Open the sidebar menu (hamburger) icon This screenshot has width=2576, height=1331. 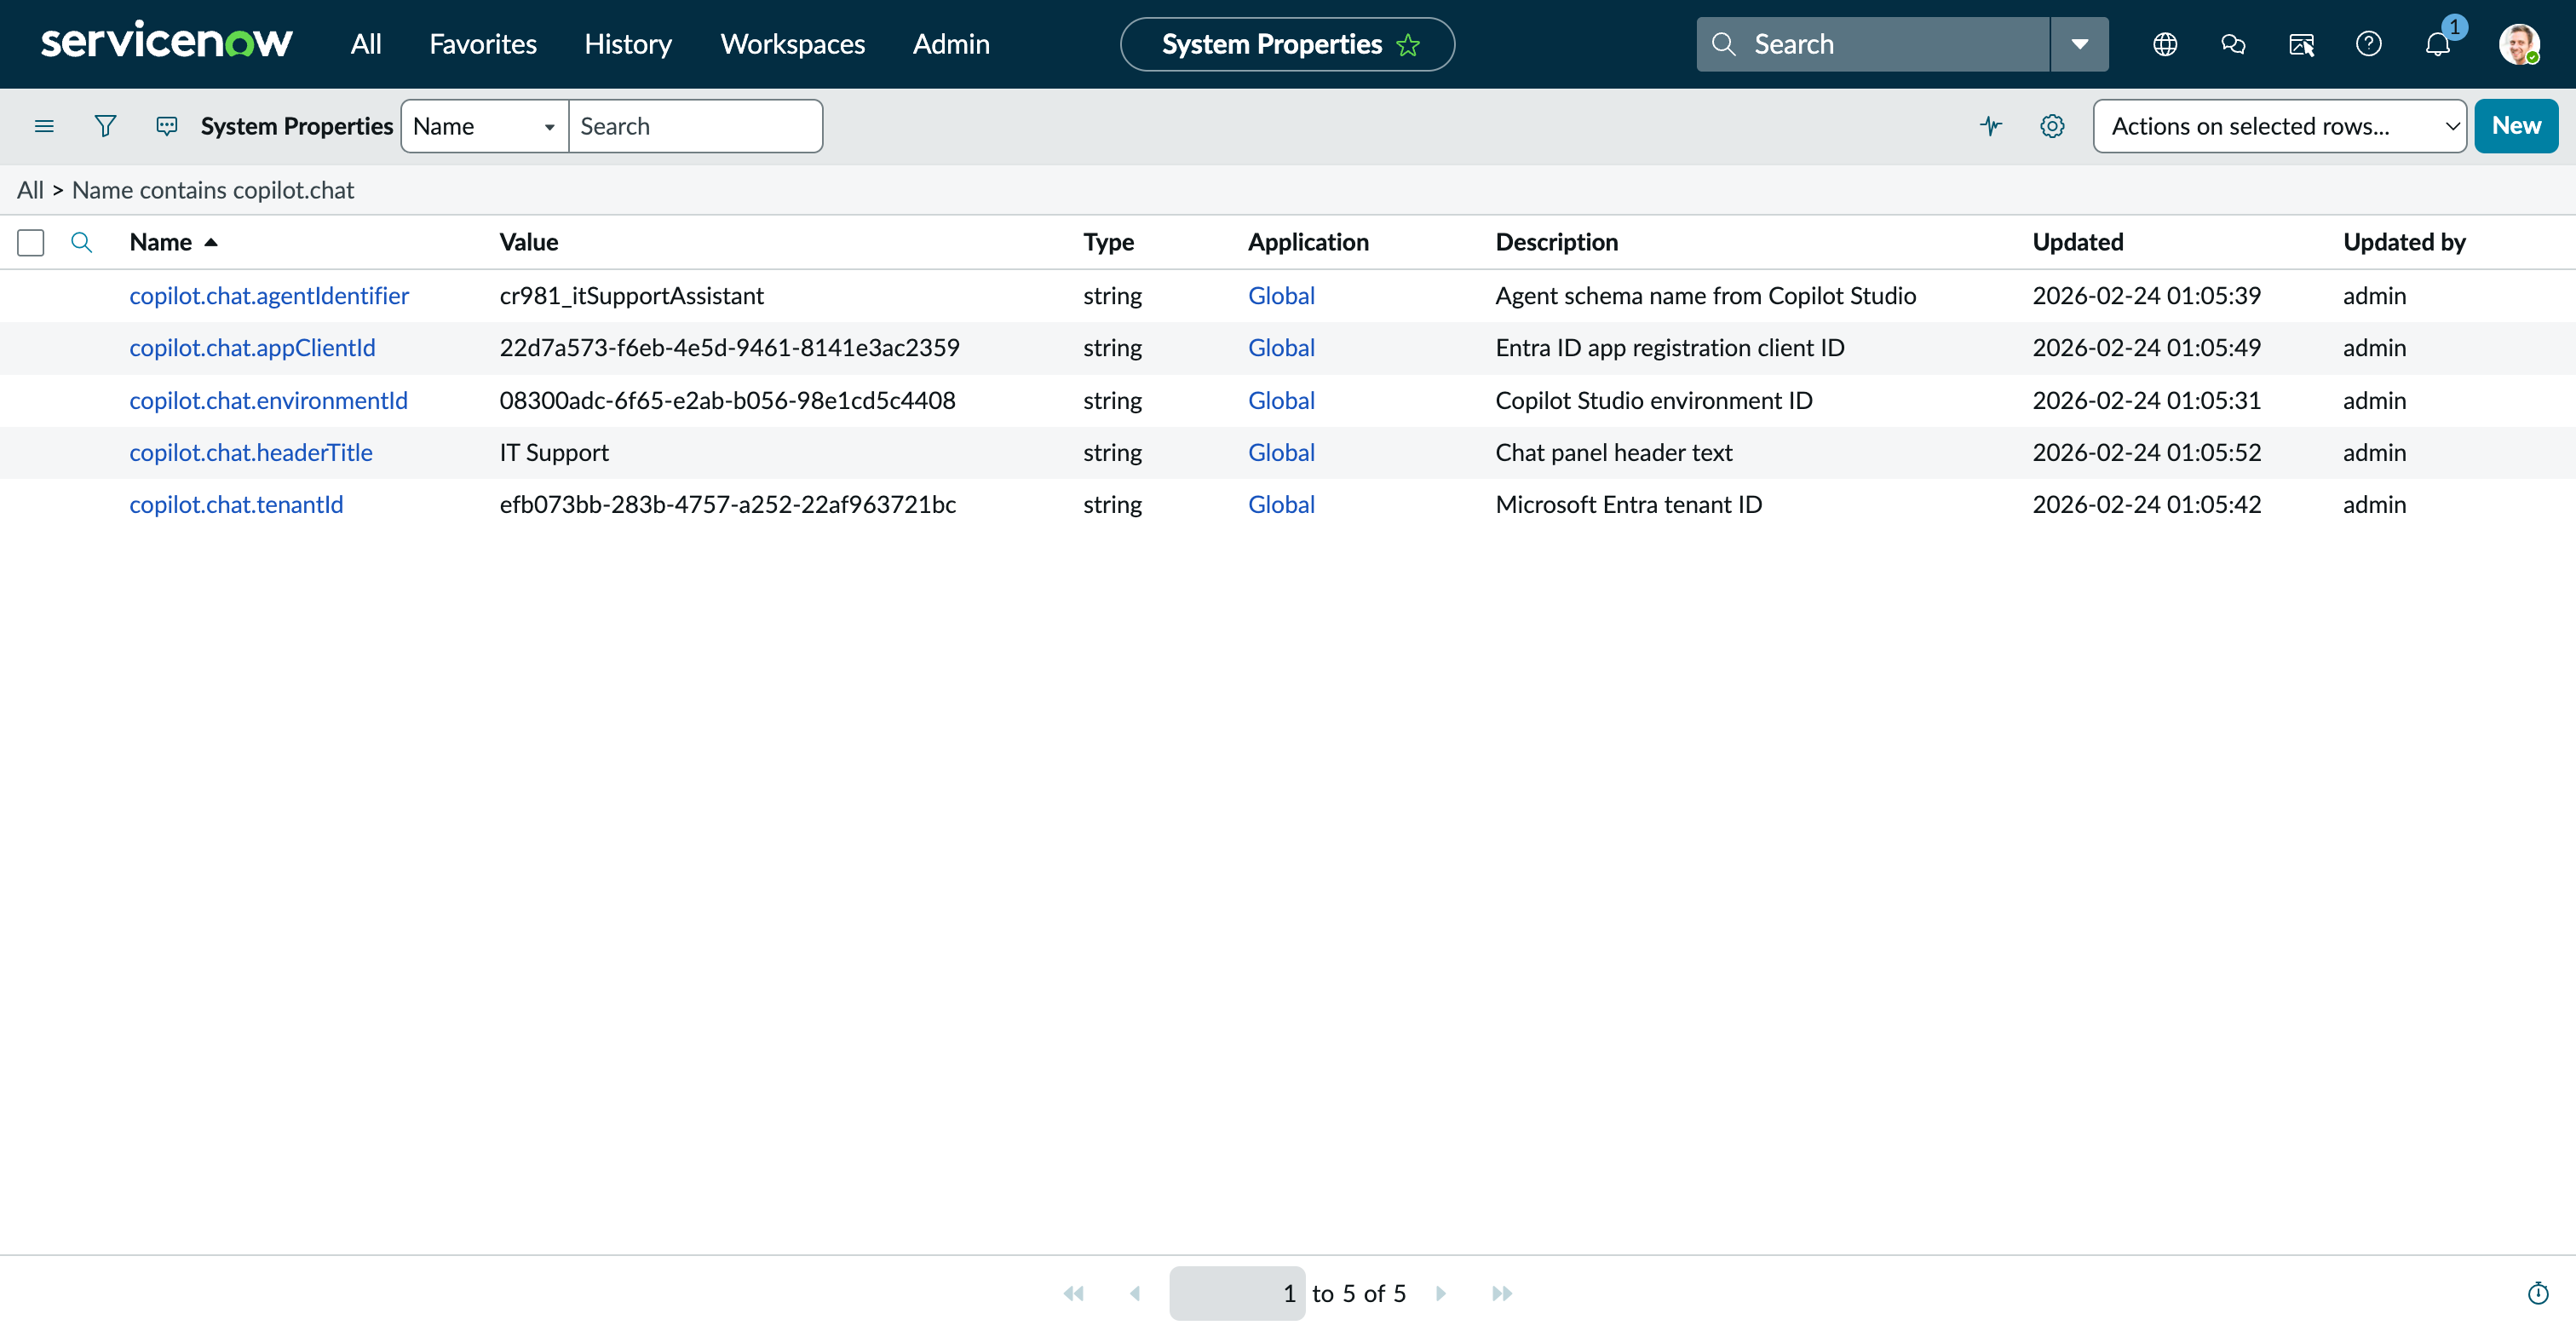tap(44, 126)
